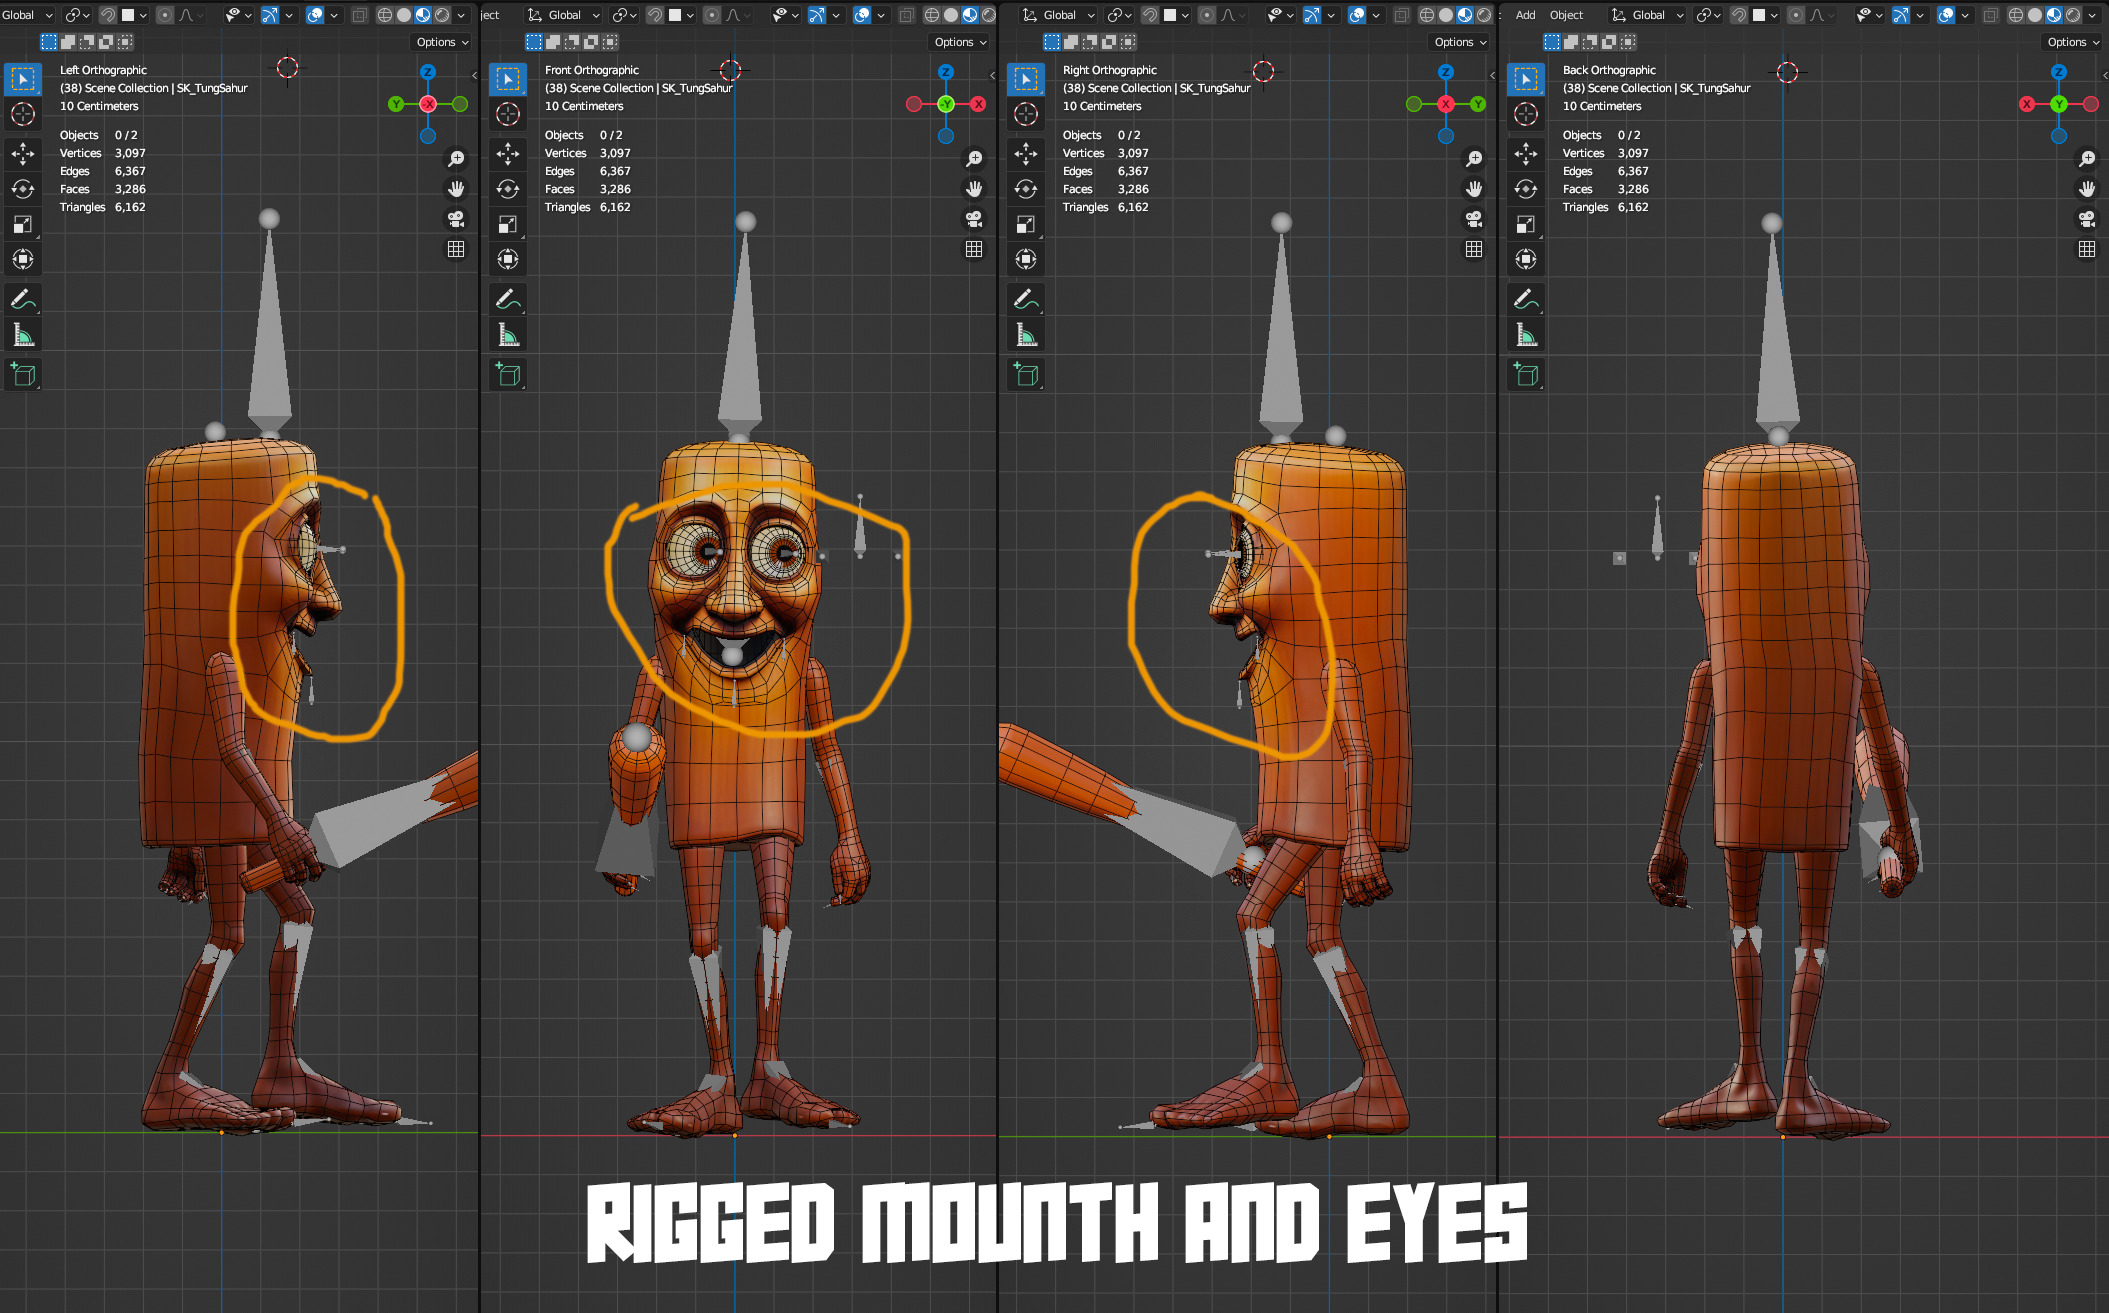Open the Object menu in Back Orthographic viewport

point(1566,15)
